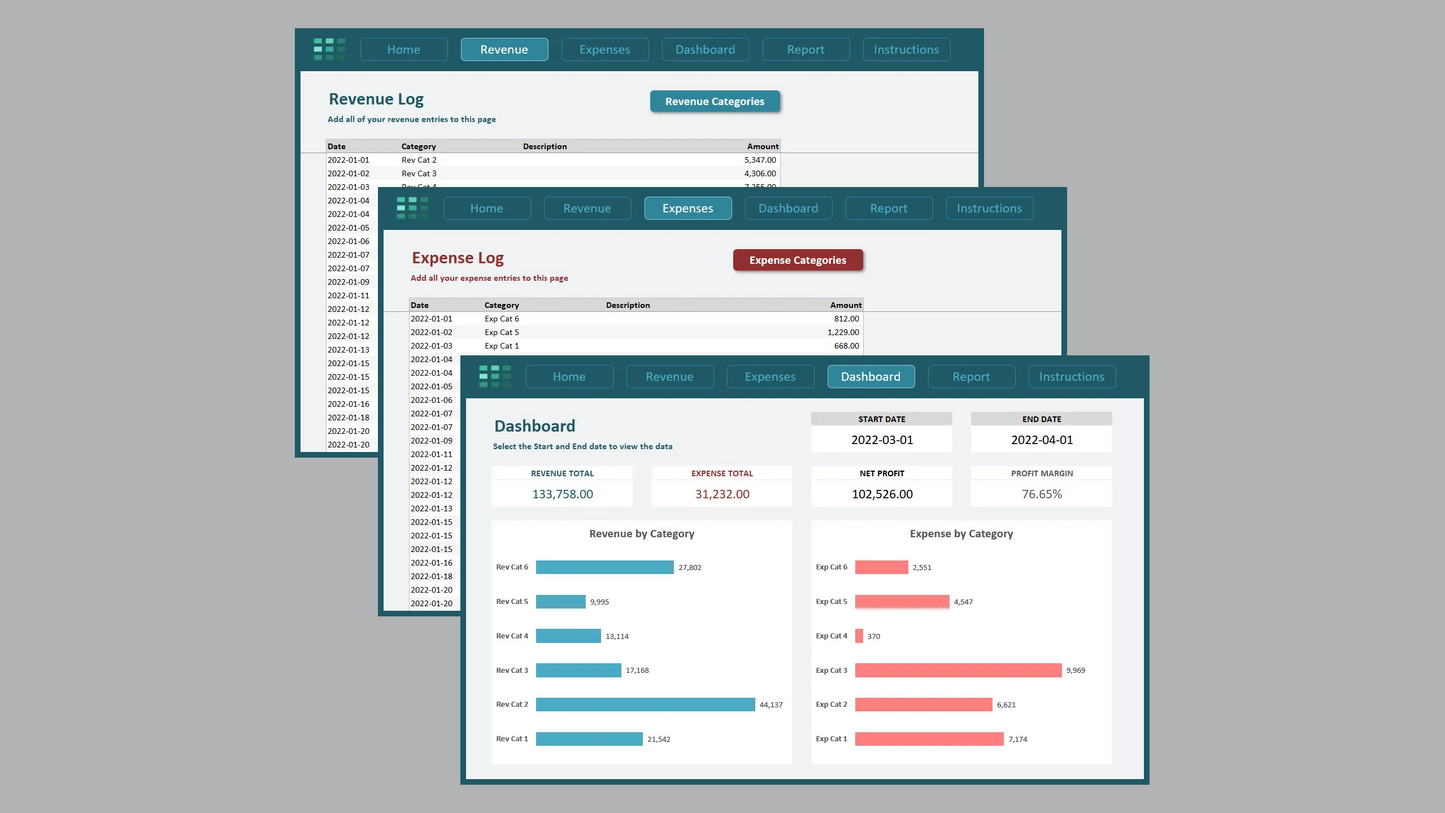Select the 5,347.00 amount cell in Revenue Log
The height and width of the screenshot is (813, 1445).
760,160
